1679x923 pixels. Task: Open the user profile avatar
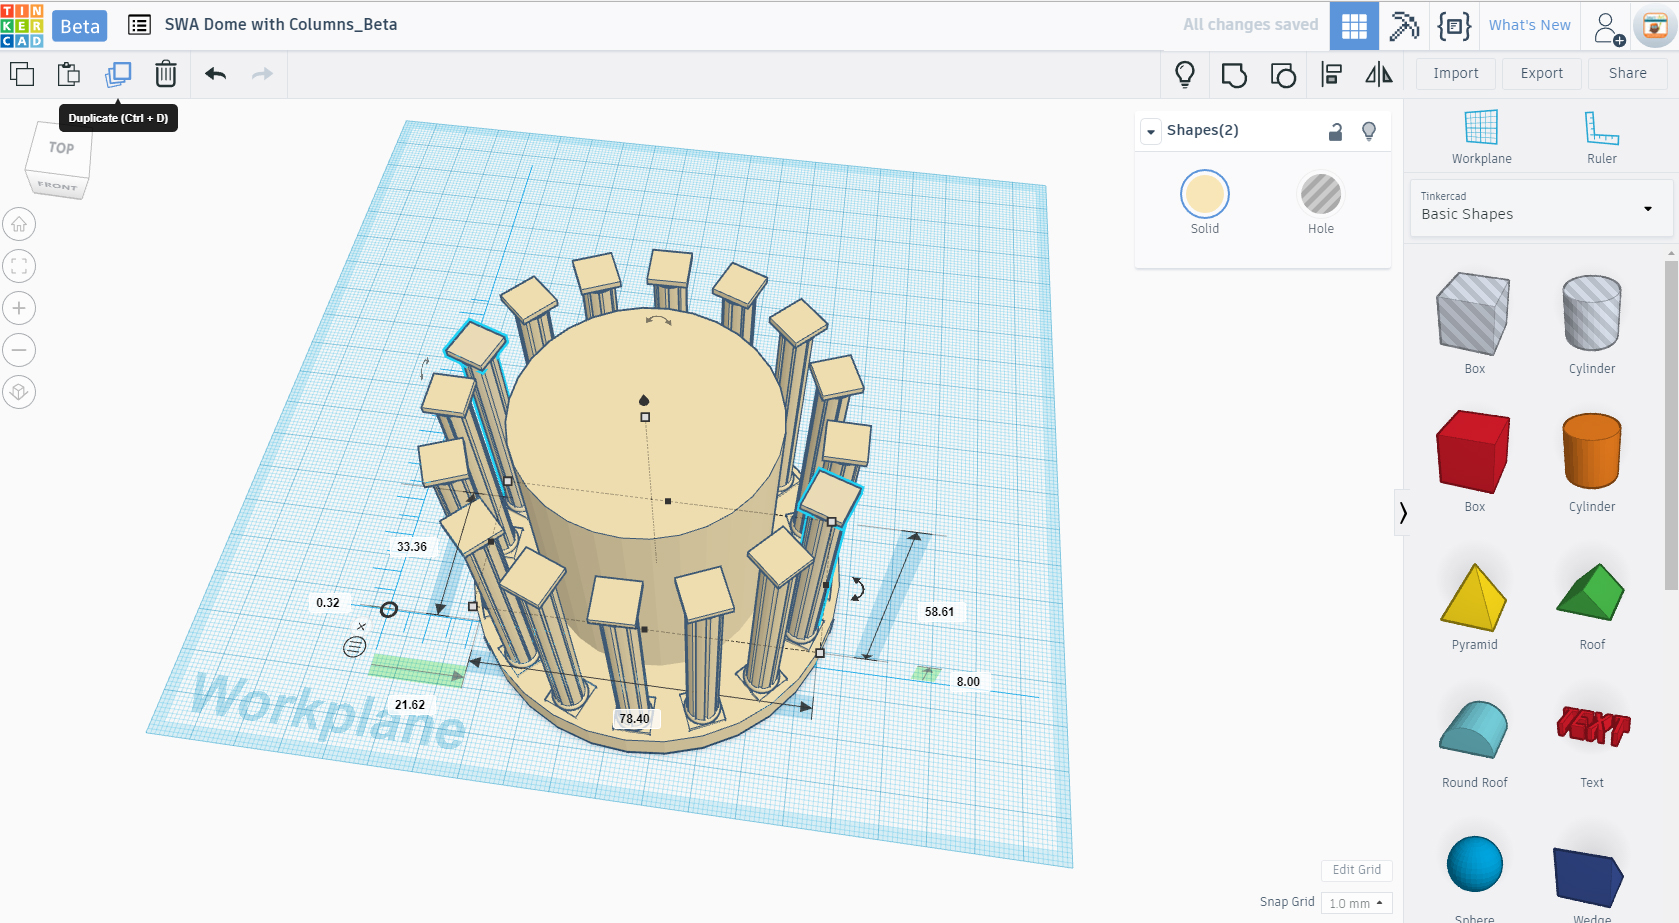(1655, 27)
